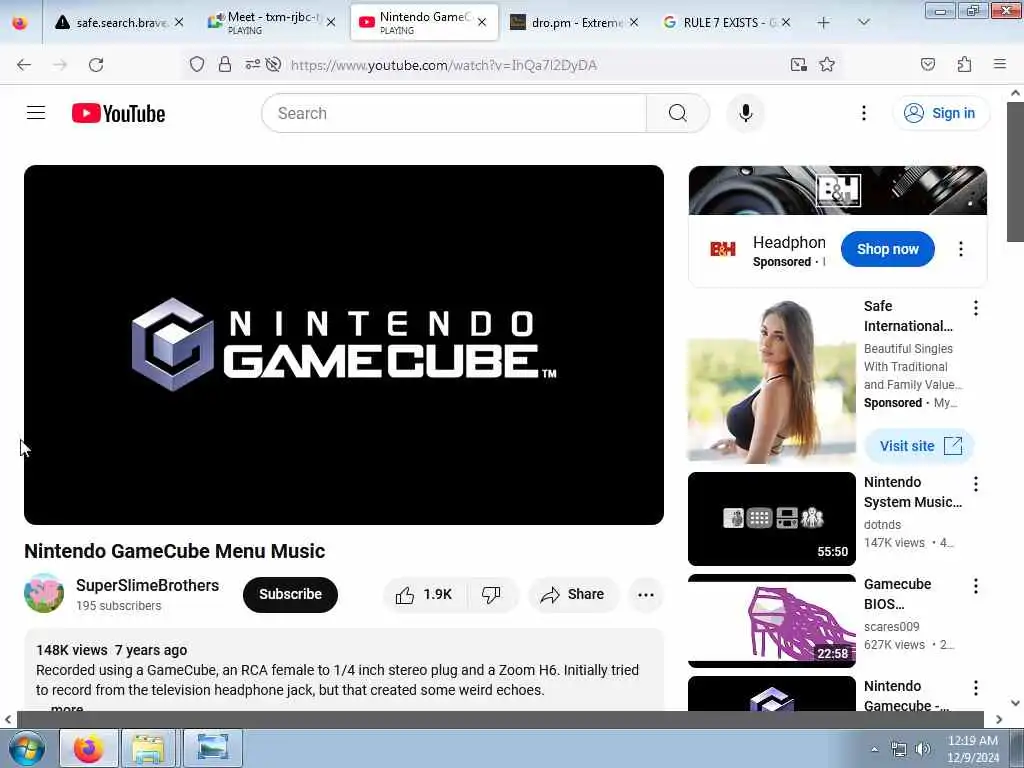Open the Windows Start menu
Image resolution: width=1024 pixels, height=768 pixels.
[x=27, y=748]
